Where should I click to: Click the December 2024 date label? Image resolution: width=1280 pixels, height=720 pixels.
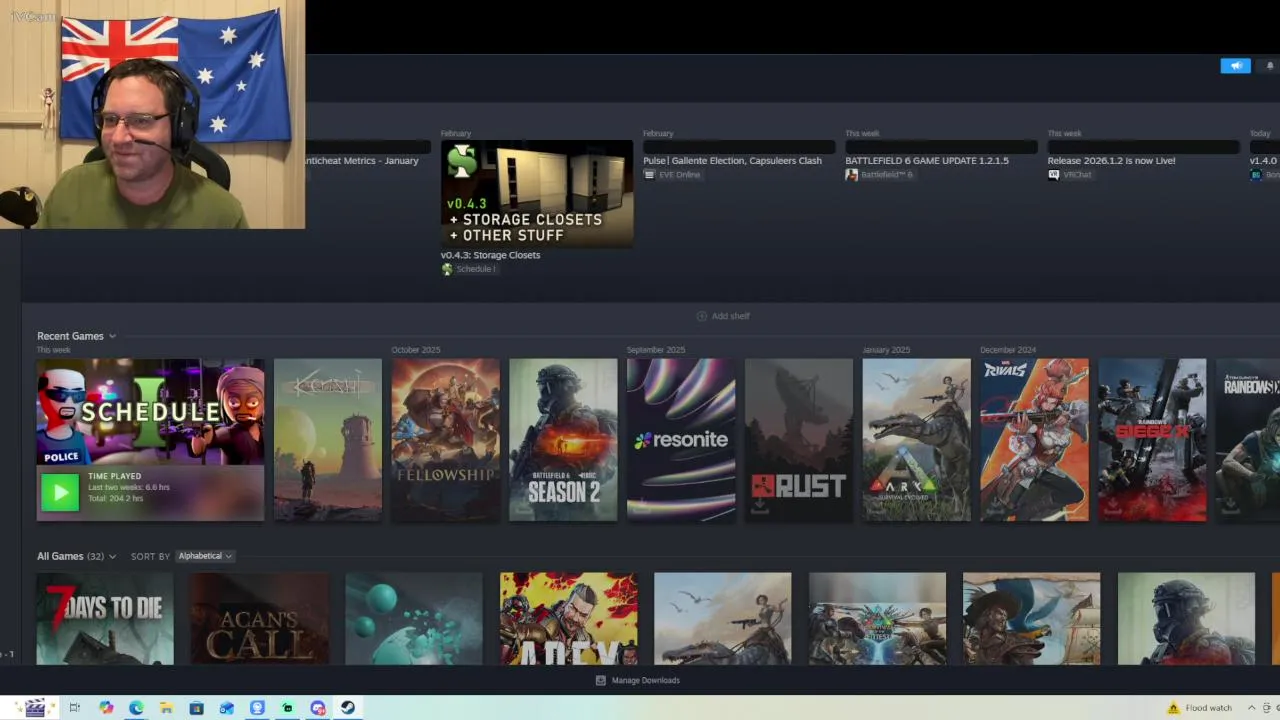(x=1008, y=350)
